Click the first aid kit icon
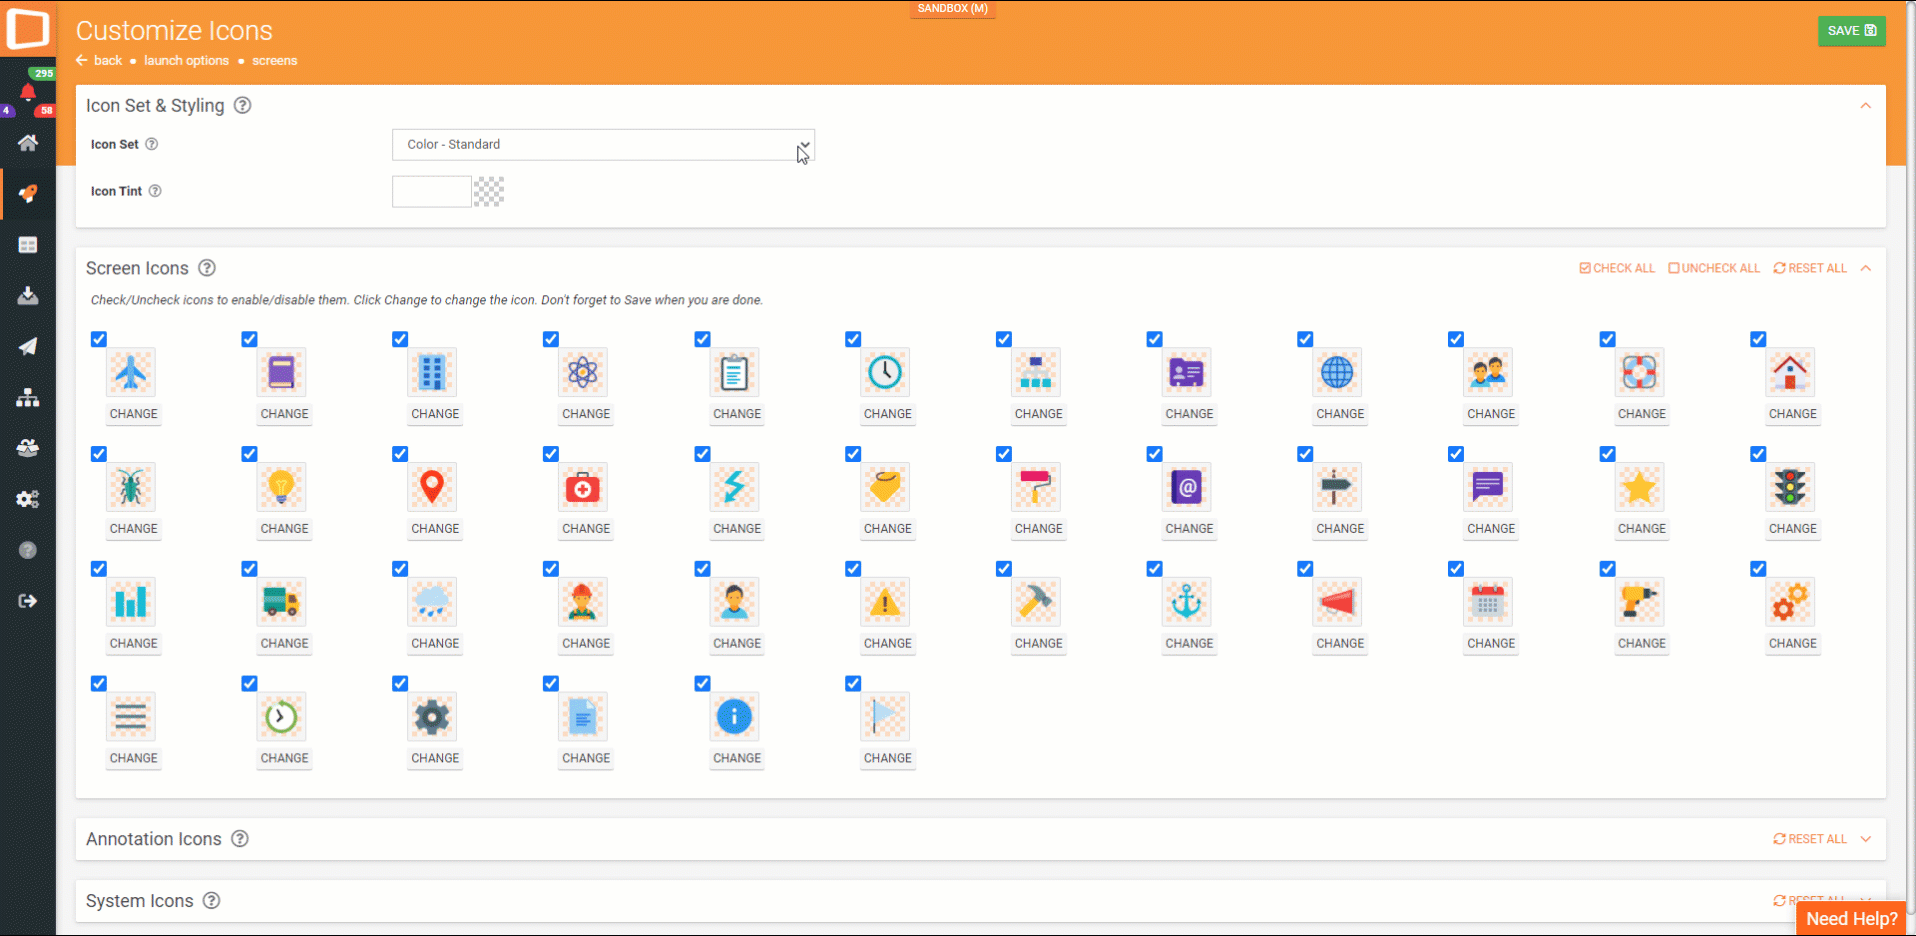The height and width of the screenshot is (936, 1916). pos(583,488)
